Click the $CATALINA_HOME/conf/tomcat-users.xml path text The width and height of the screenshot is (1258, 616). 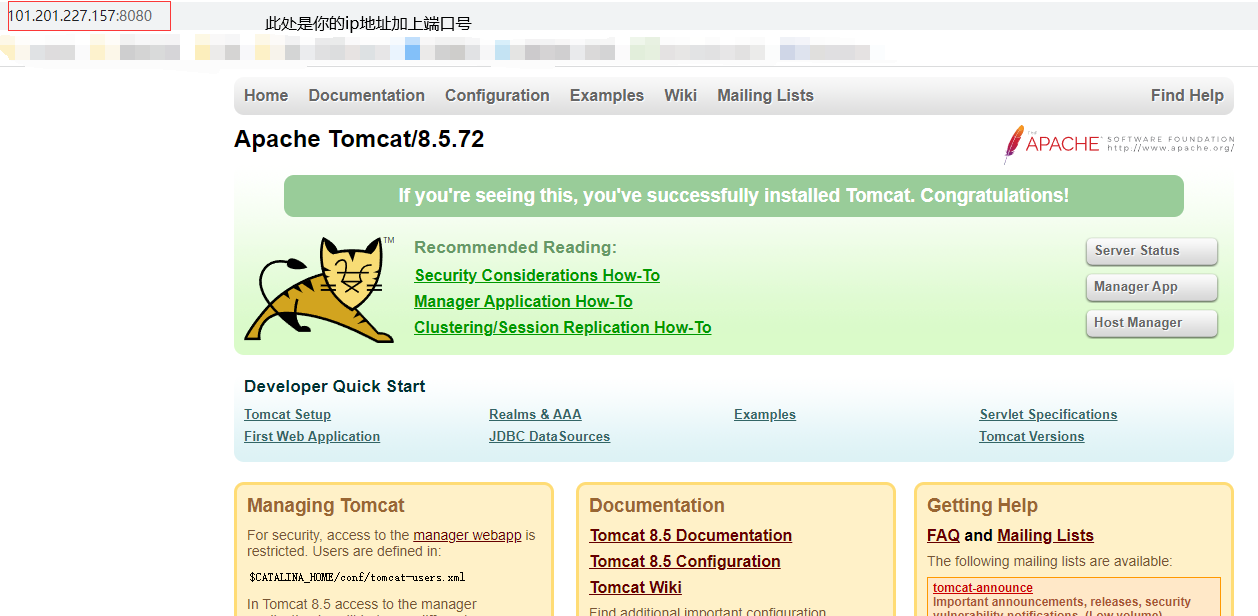(357, 577)
